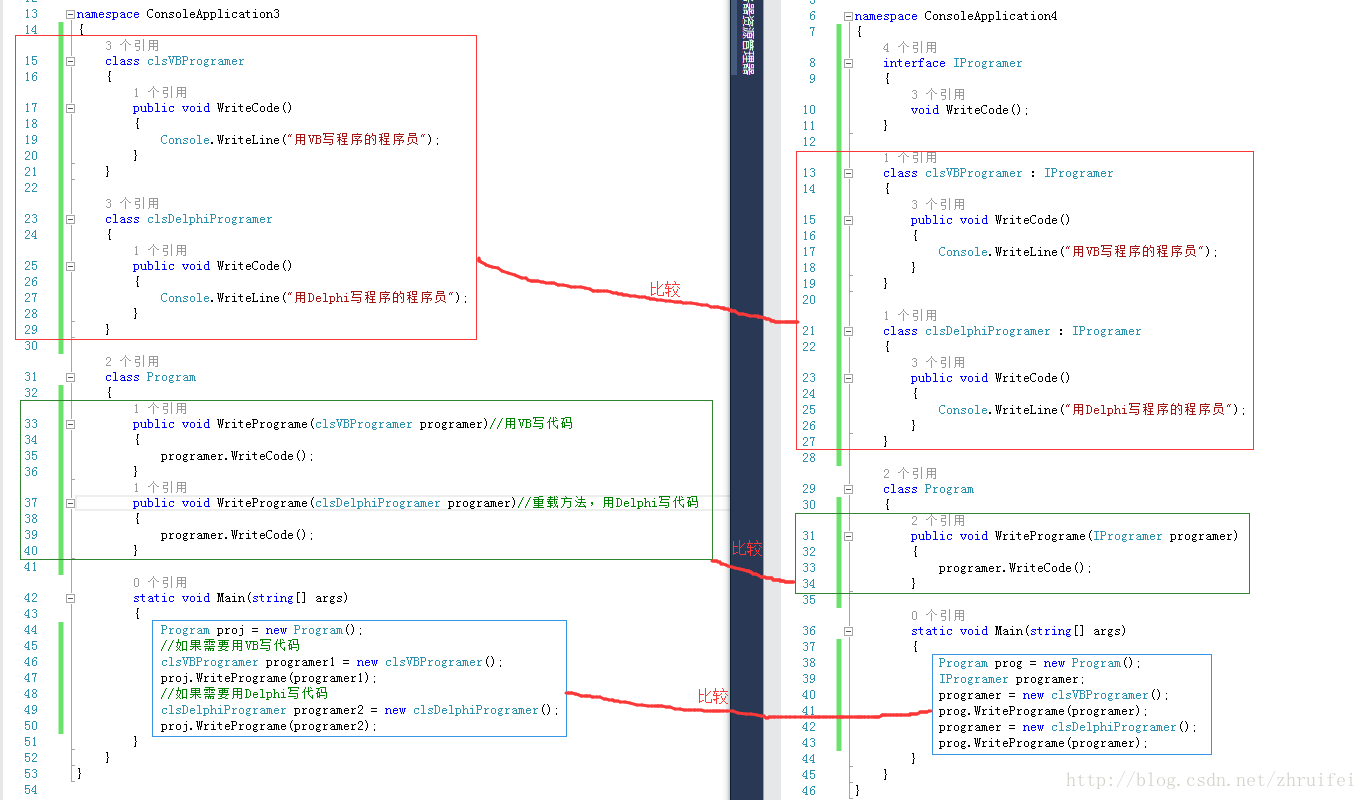The height and width of the screenshot is (800, 1367).
Task: Open '3 个引用' above right line 23 WriteCode
Action: pyautogui.click(x=938, y=362)
